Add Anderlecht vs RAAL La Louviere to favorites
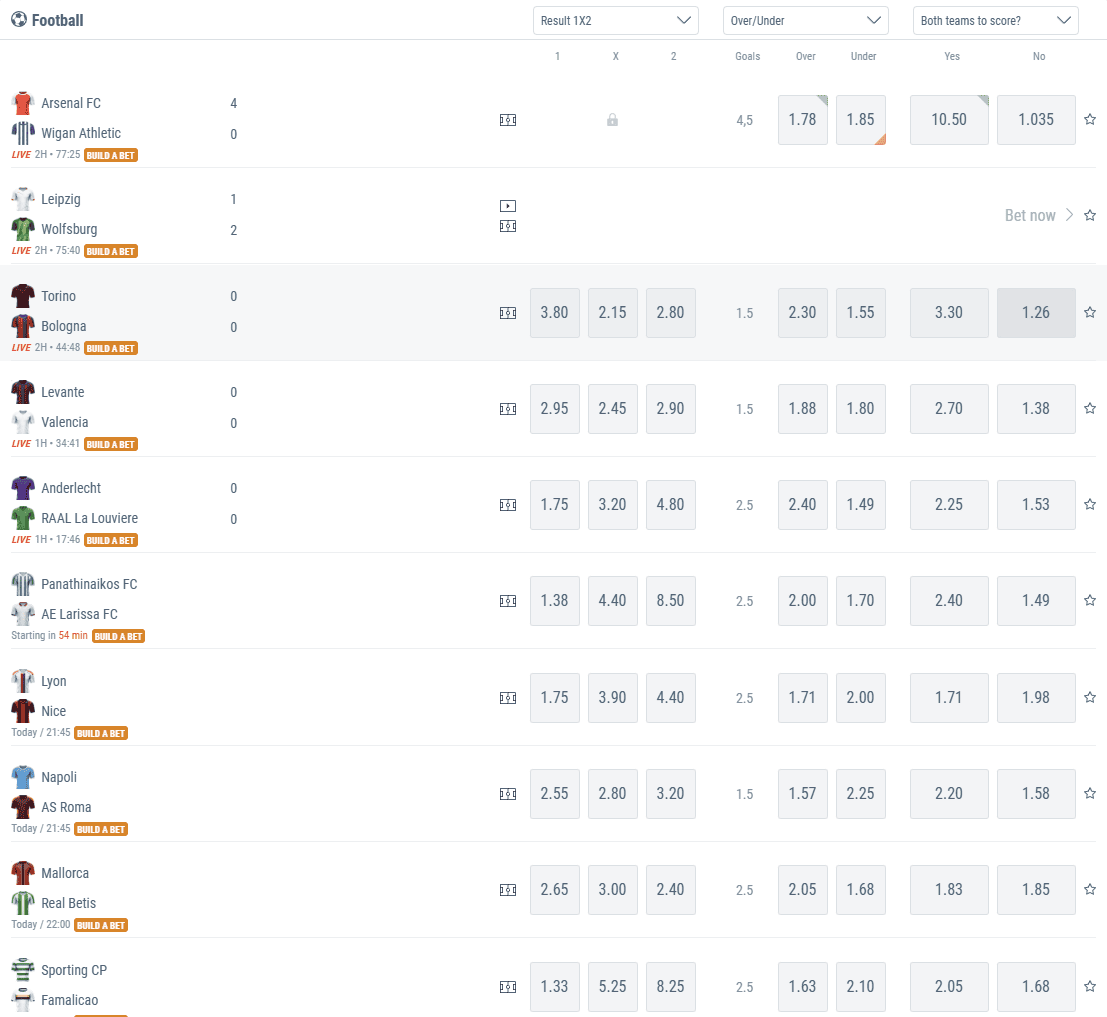The height and width of the screenshot is (1017, 1107). 1090,504
